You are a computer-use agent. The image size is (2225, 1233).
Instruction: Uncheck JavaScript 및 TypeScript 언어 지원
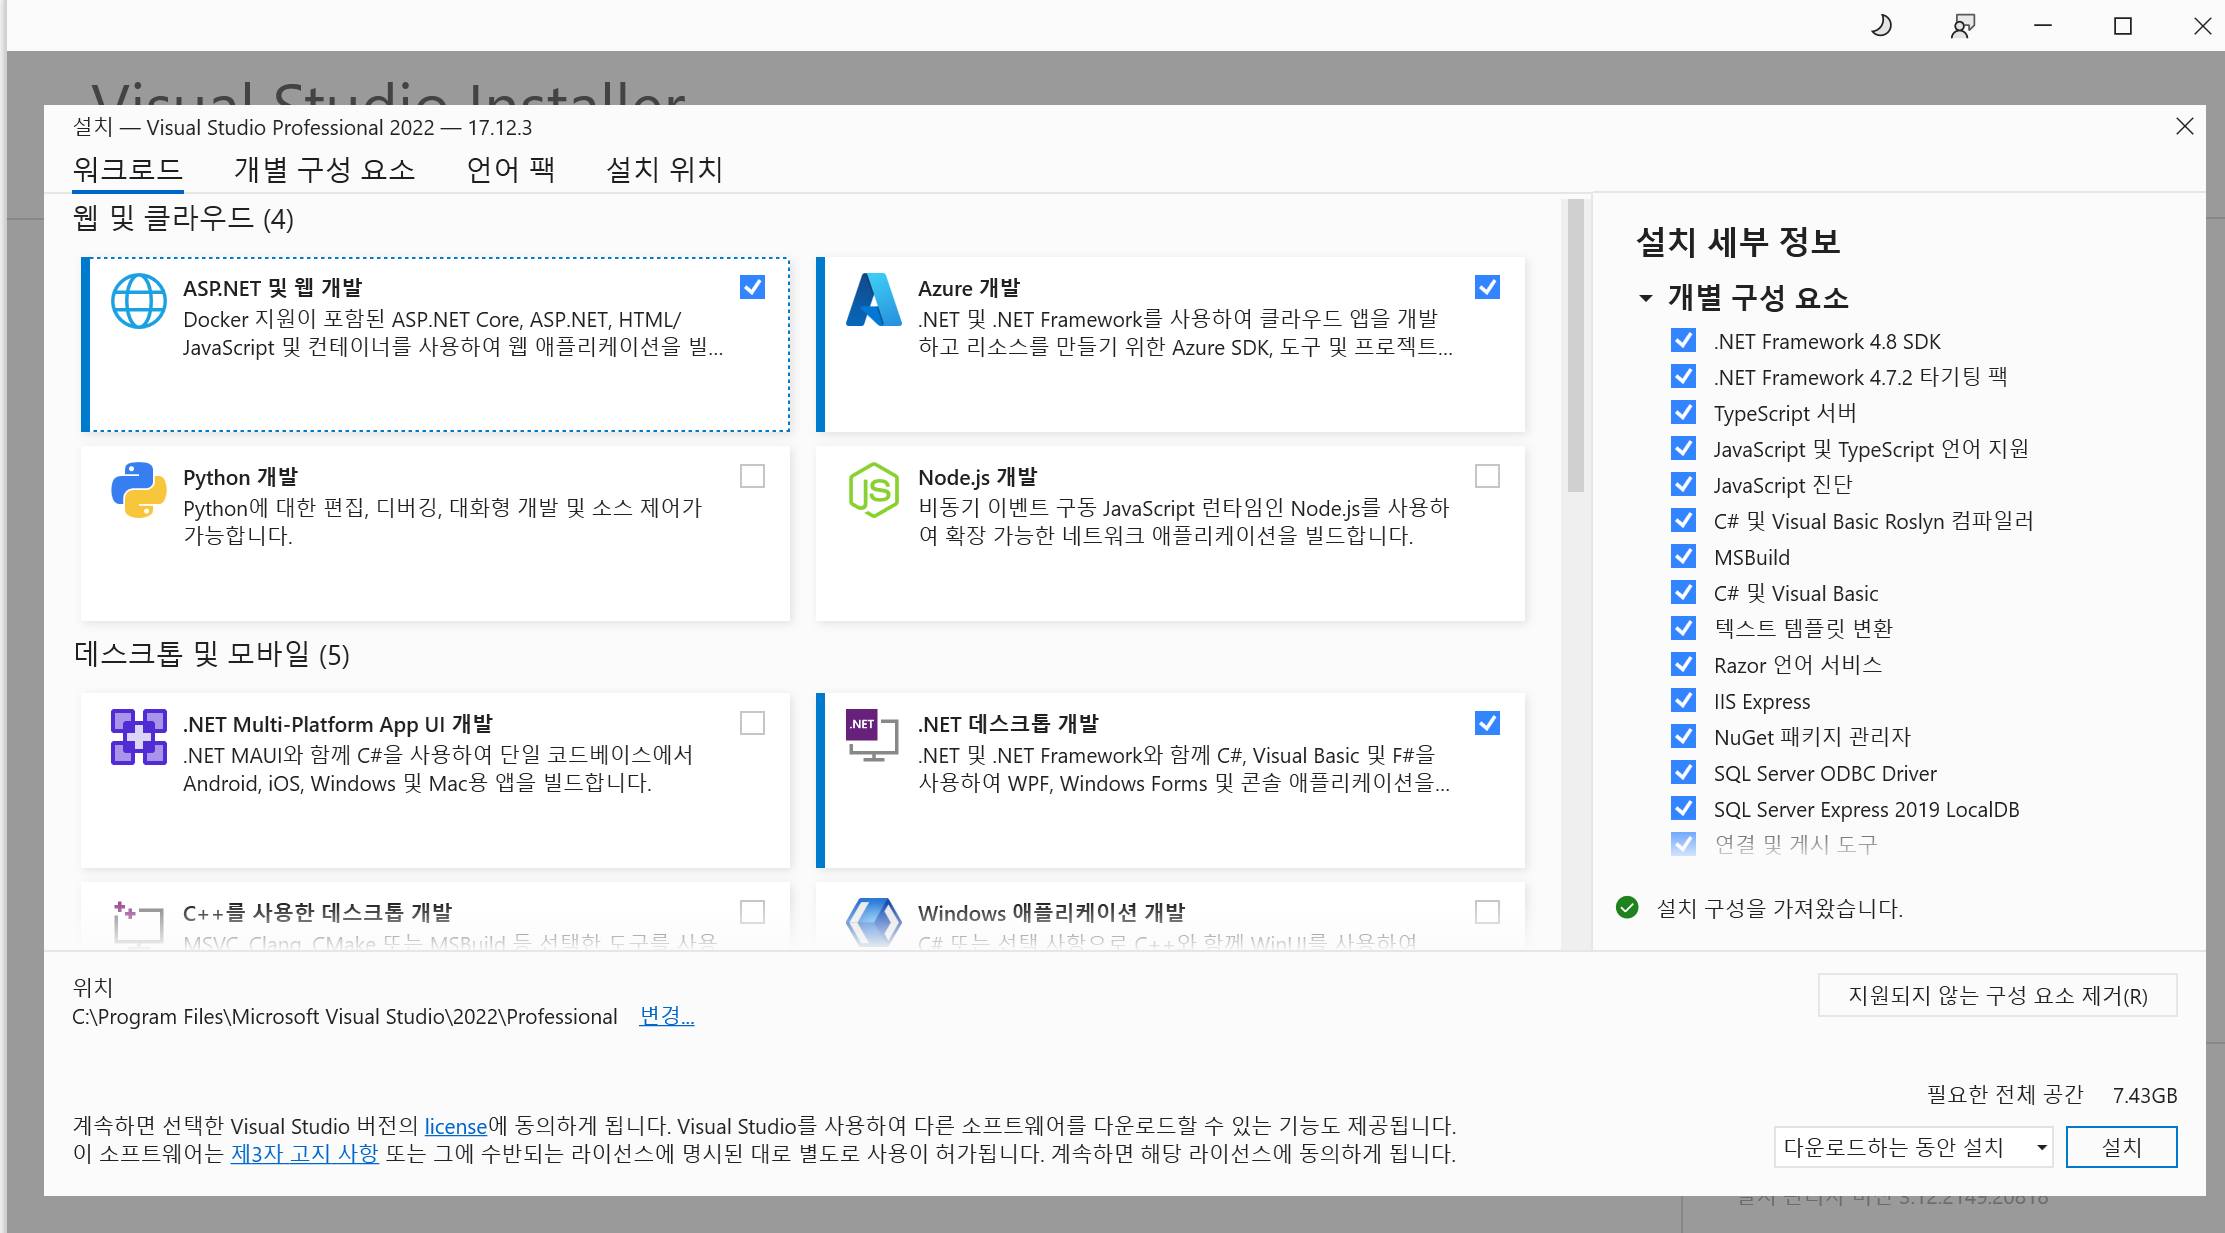click(x=1683, y=449)
